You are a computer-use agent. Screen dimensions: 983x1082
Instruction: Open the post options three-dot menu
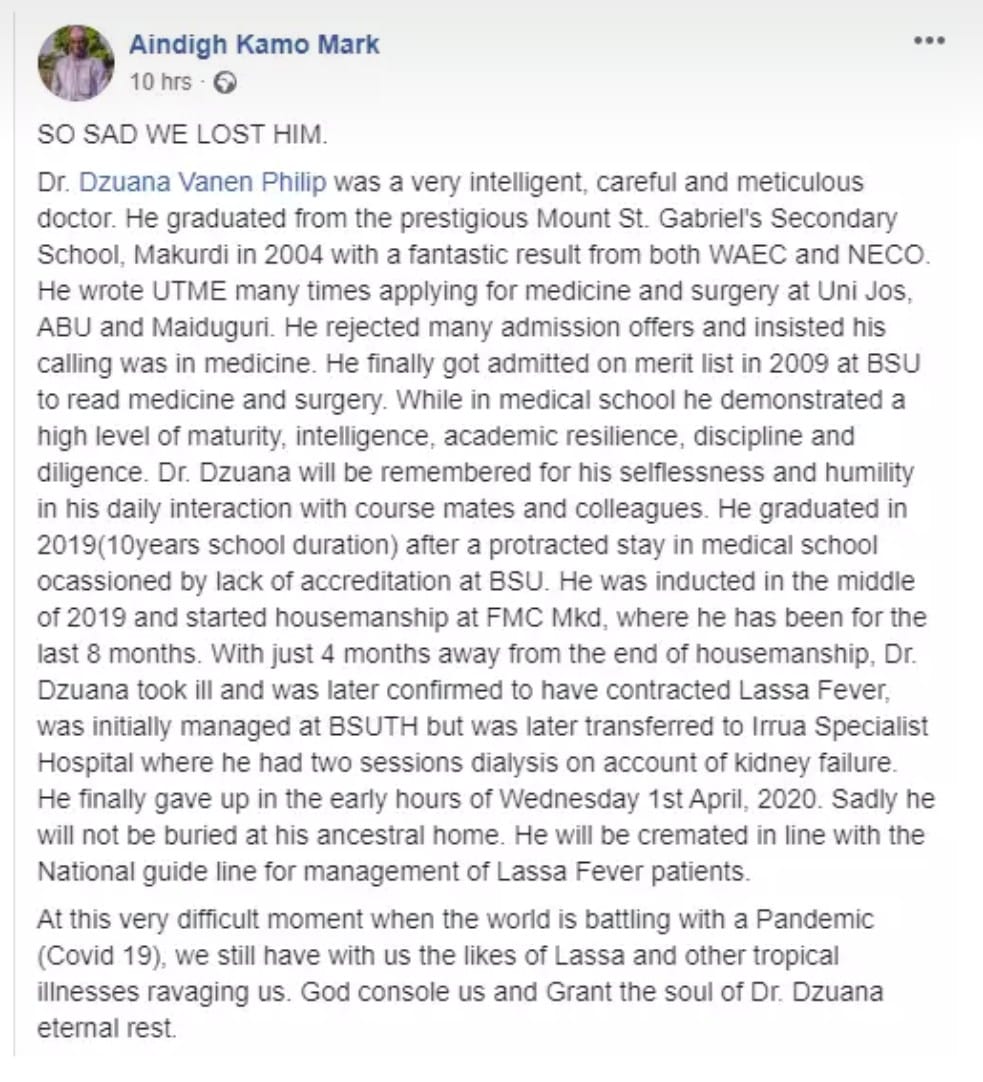point(929,42)
